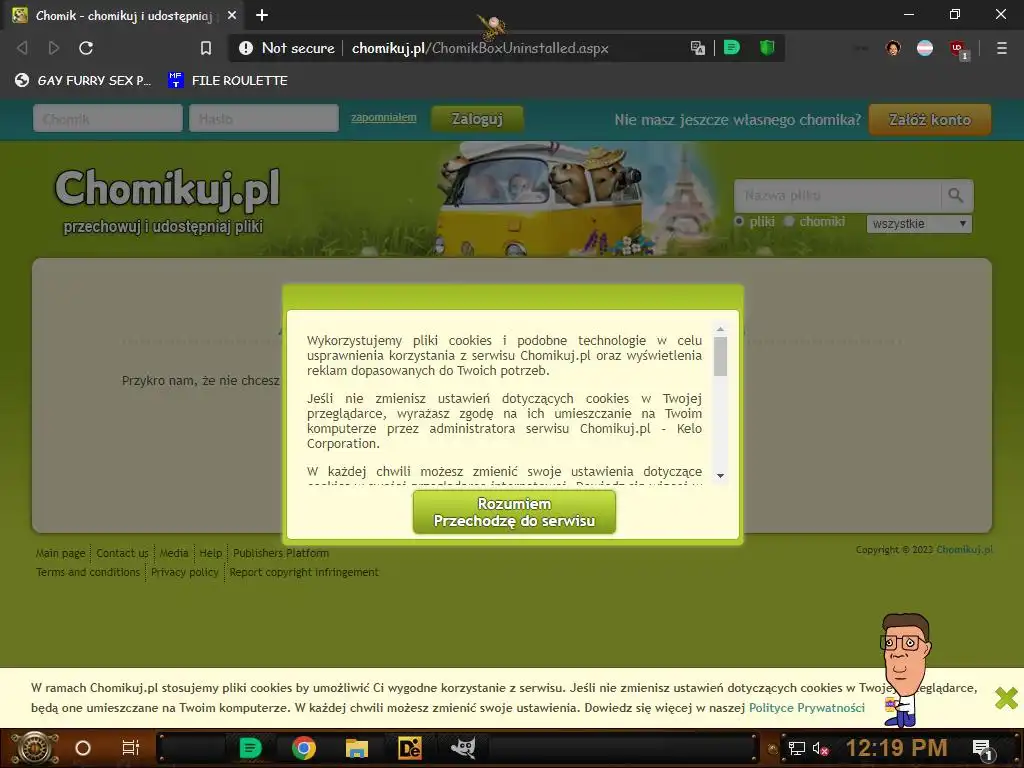
Task: Click the Załóż konto button
Action: [929, 120]
